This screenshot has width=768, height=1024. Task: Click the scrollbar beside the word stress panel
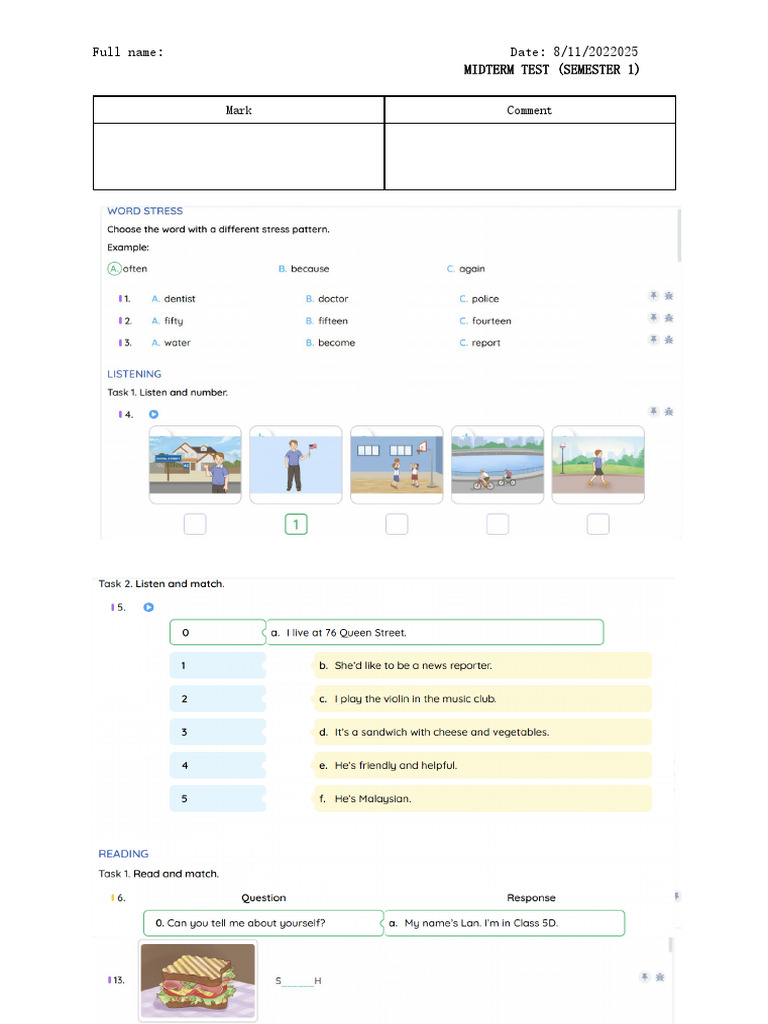(x=679, y=235)
